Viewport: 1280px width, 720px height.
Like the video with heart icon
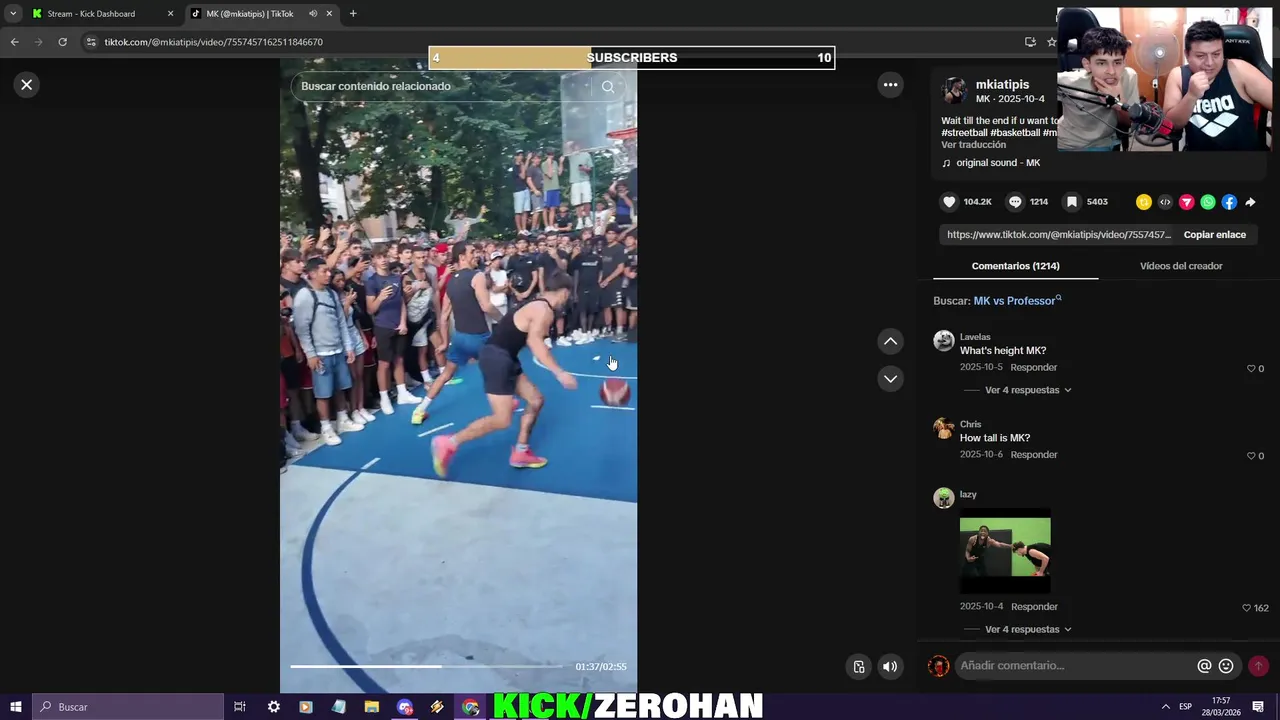click(949, 202)
